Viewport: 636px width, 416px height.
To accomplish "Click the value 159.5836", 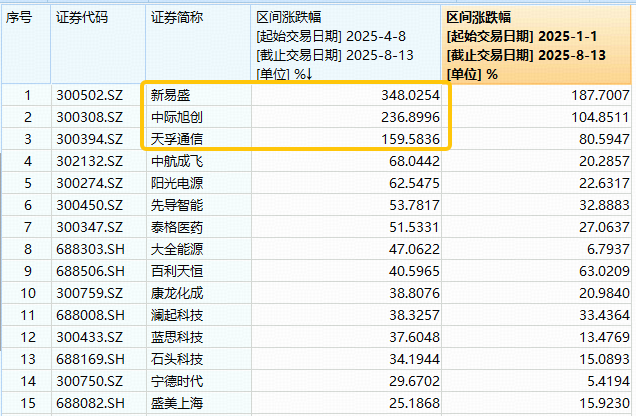I will tap(410, 139).
